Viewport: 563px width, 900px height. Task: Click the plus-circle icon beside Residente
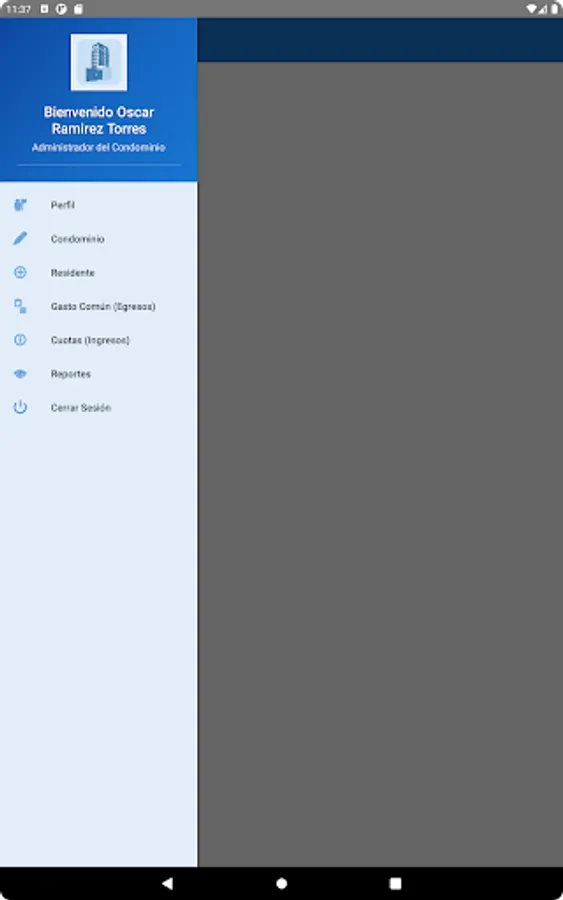[20, 272]
